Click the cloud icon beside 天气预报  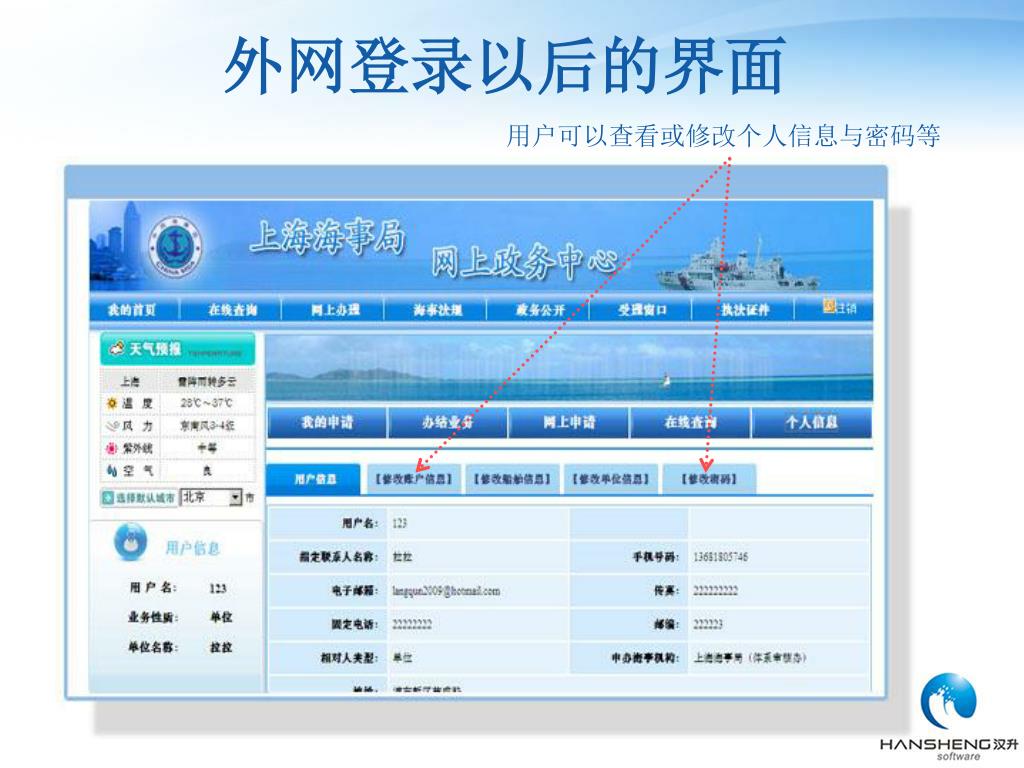[117, 348]
